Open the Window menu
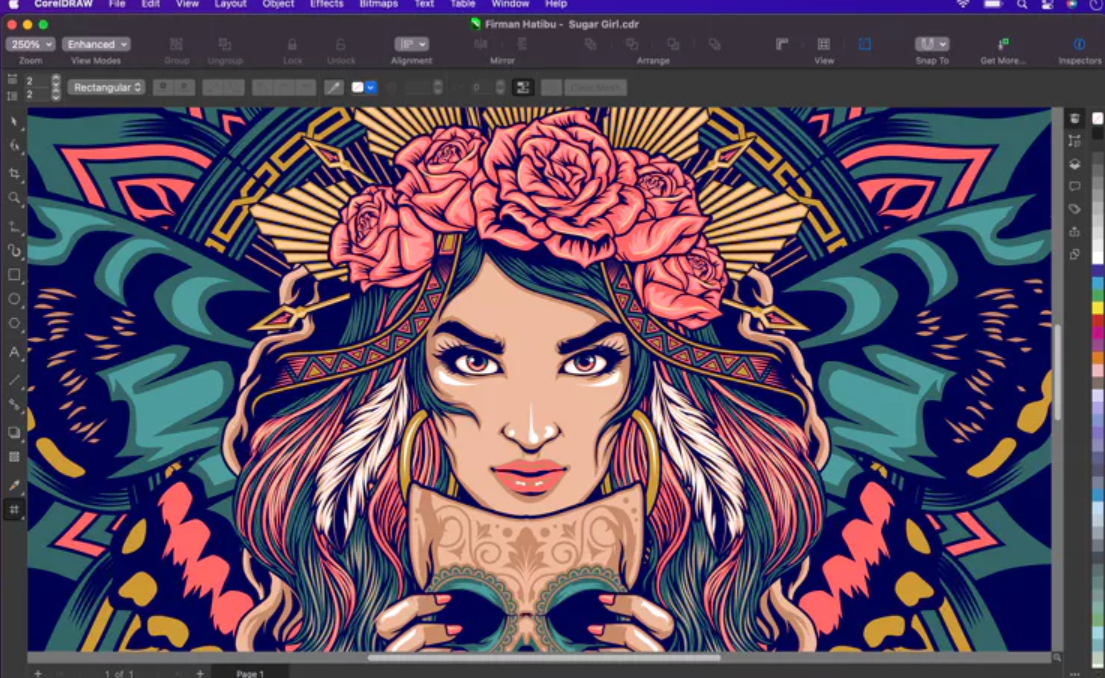Screen dimensions: 1105x678 pyautogui.click(x=510, y=4)
